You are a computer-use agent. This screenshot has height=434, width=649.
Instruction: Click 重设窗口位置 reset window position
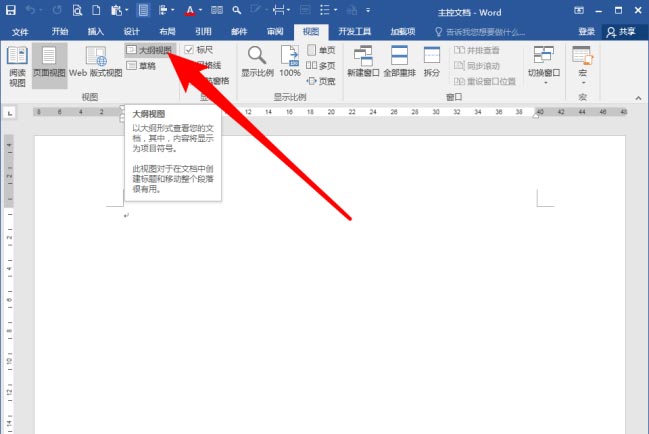[485, 81]
